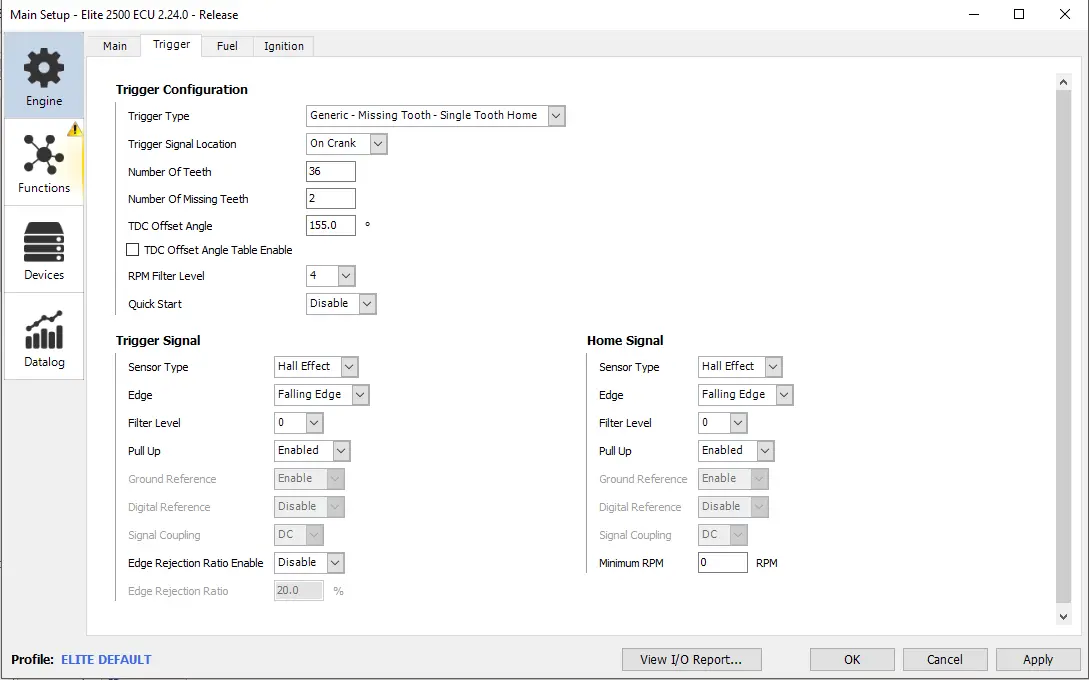Click the warning triangle on Functions
Viewport: 1089px width, 680px height.
pos(75,130)
